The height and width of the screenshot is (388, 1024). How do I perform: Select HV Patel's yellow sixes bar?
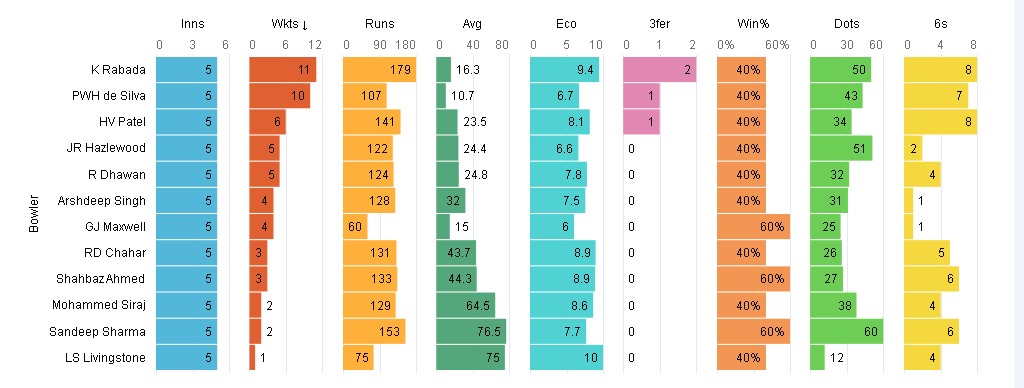tap(940, 122)
